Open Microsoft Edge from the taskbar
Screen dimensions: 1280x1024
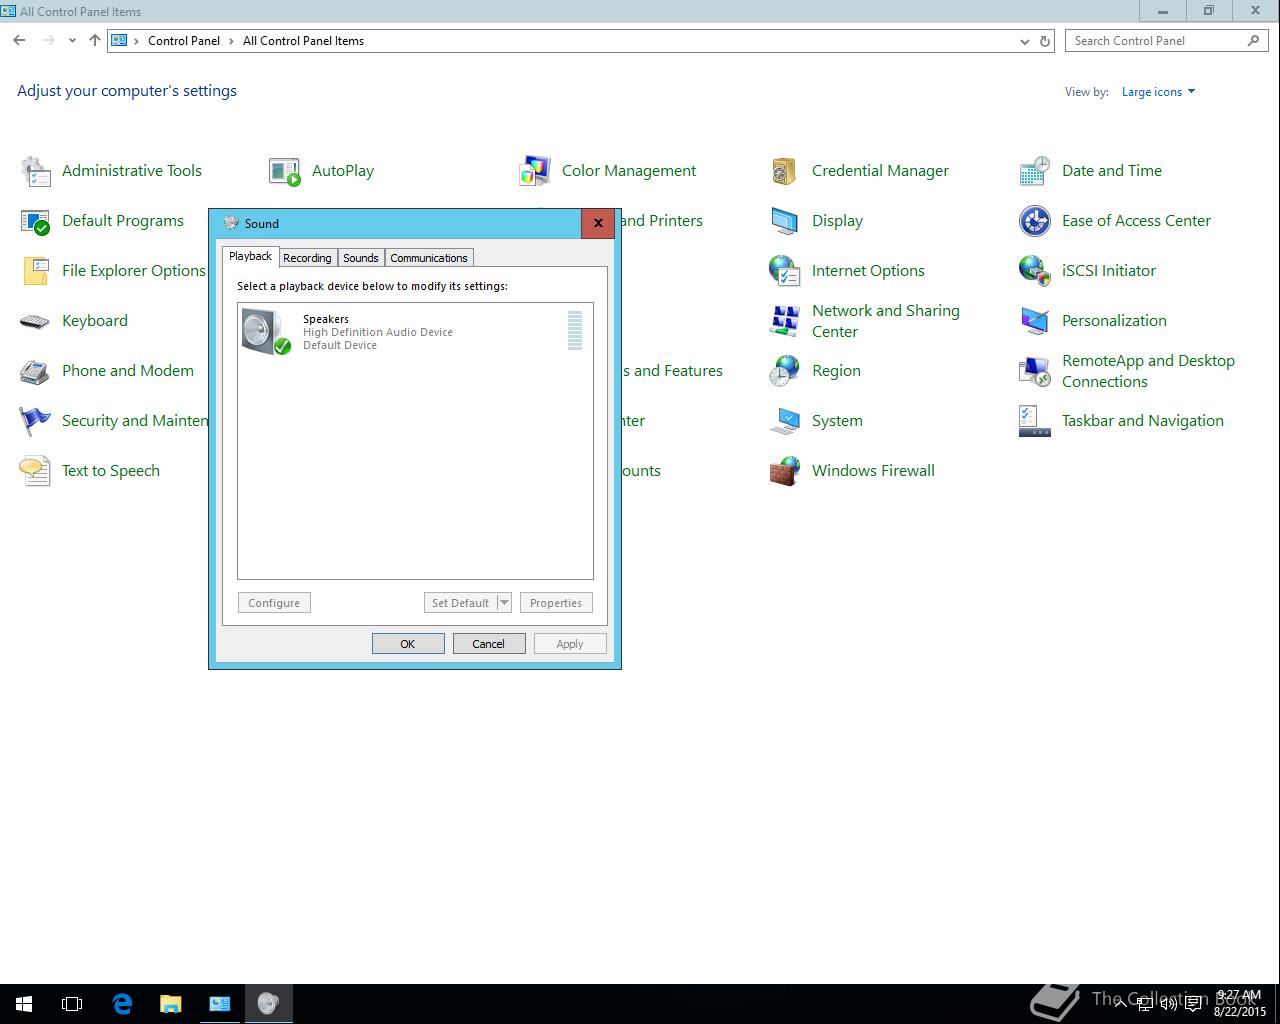click(x=122, y=1004)
